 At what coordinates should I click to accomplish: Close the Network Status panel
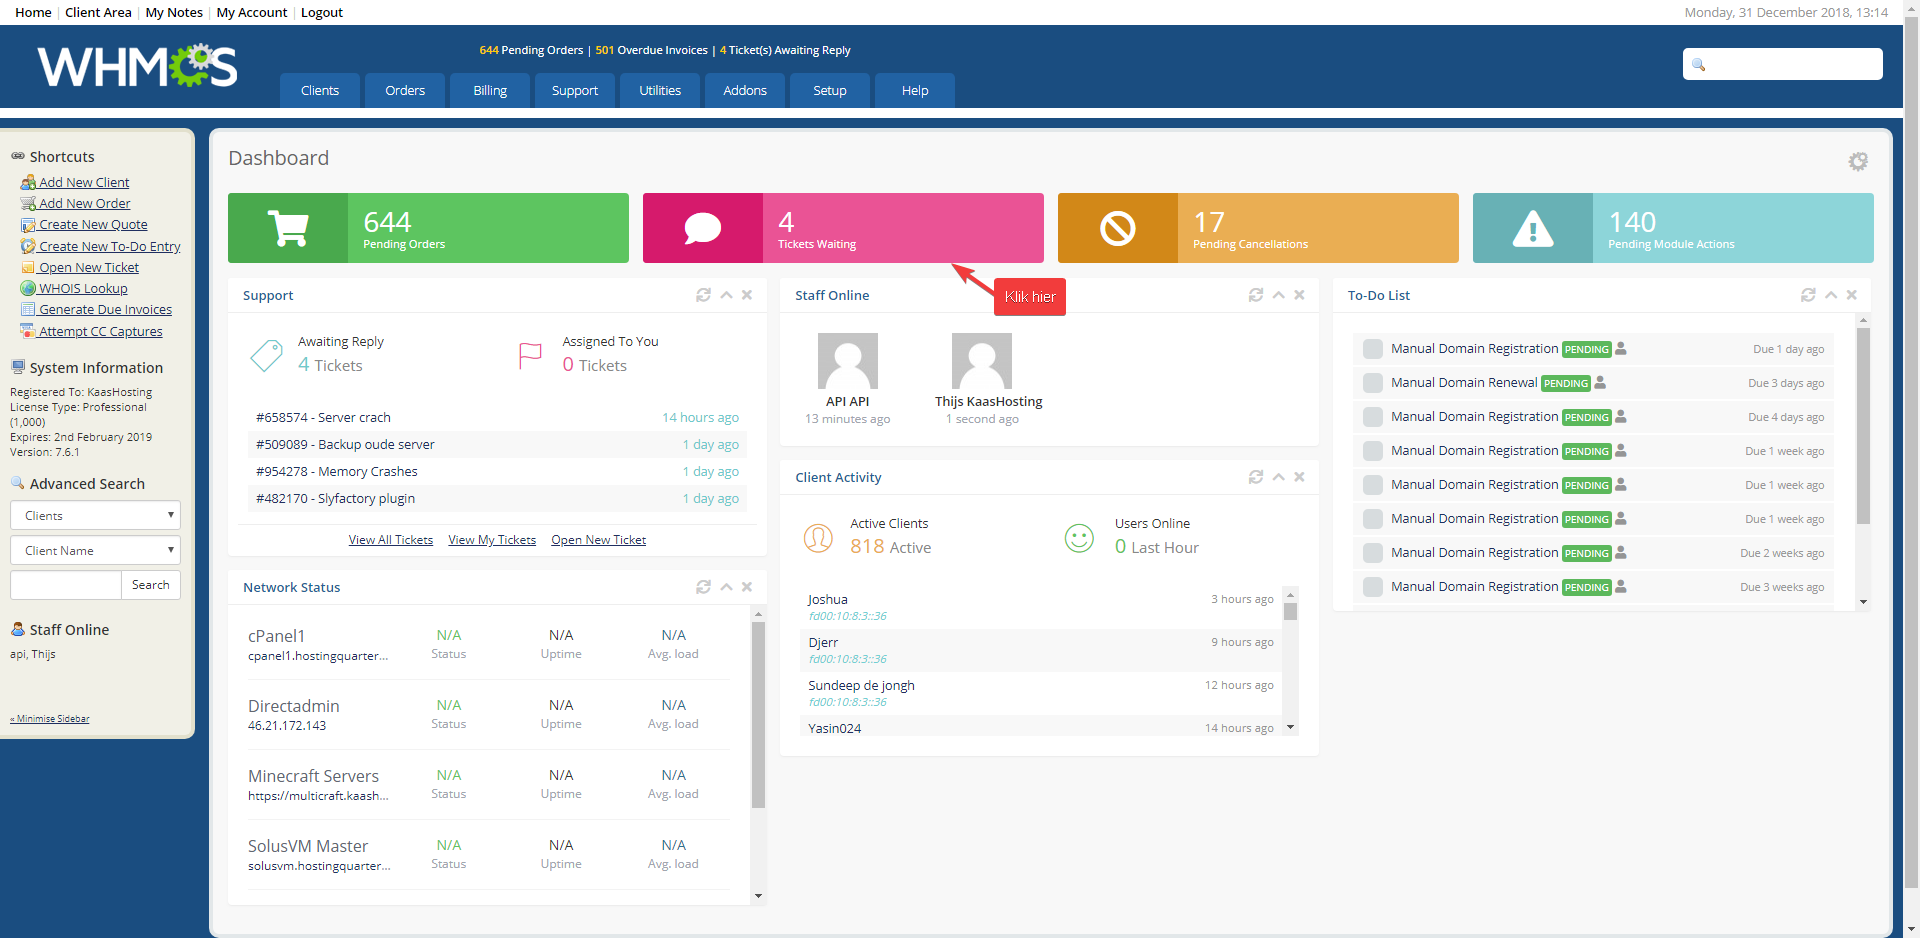click(747, 587)
